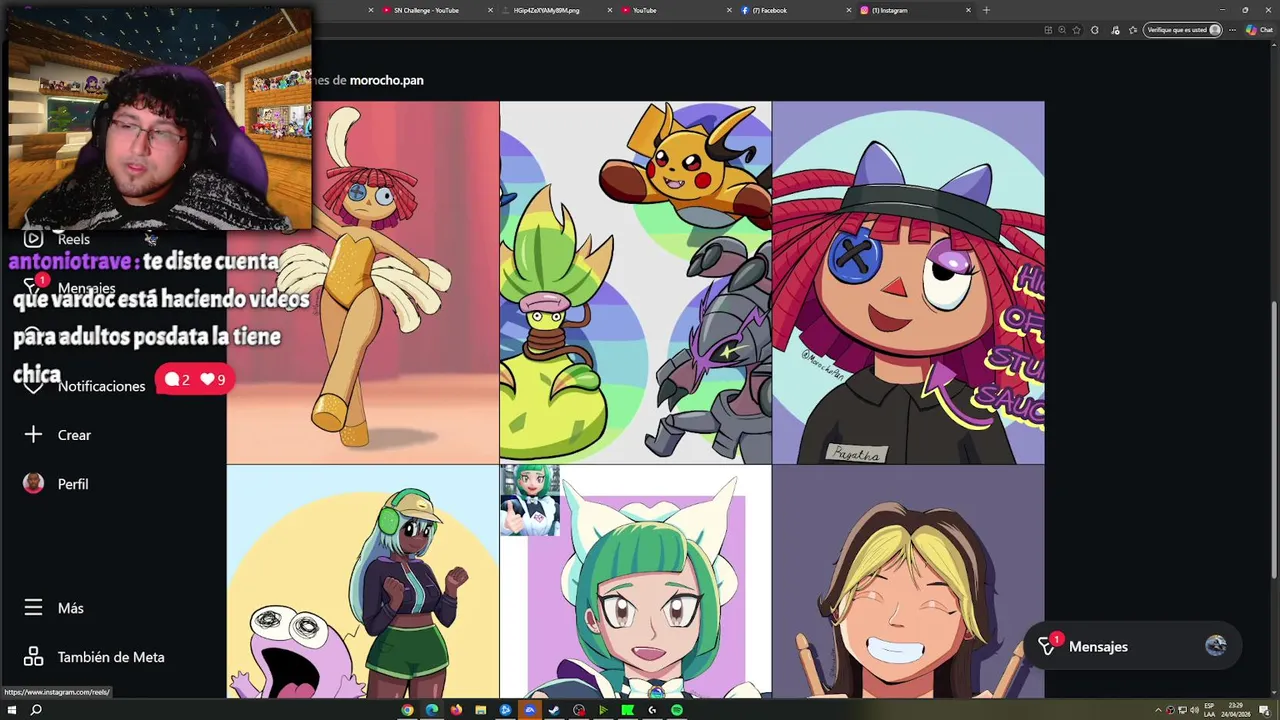Open Copilot Chat button
This screenshot has height=720, width=1280.
click(1259, 30)
